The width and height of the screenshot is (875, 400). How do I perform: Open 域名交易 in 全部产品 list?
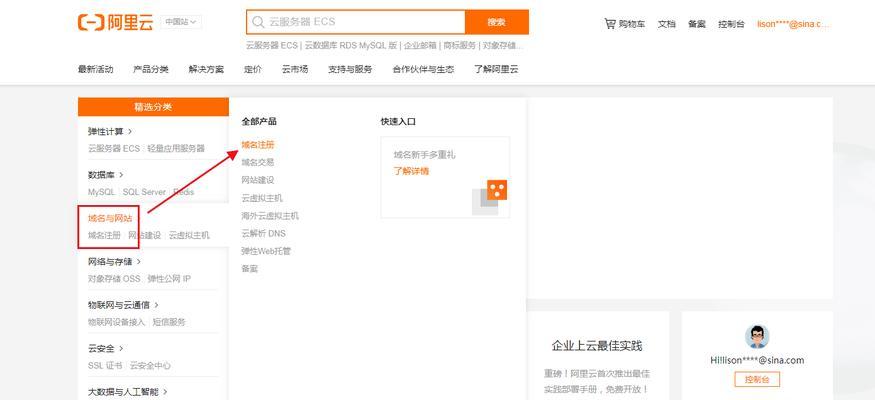pos(258,162)
